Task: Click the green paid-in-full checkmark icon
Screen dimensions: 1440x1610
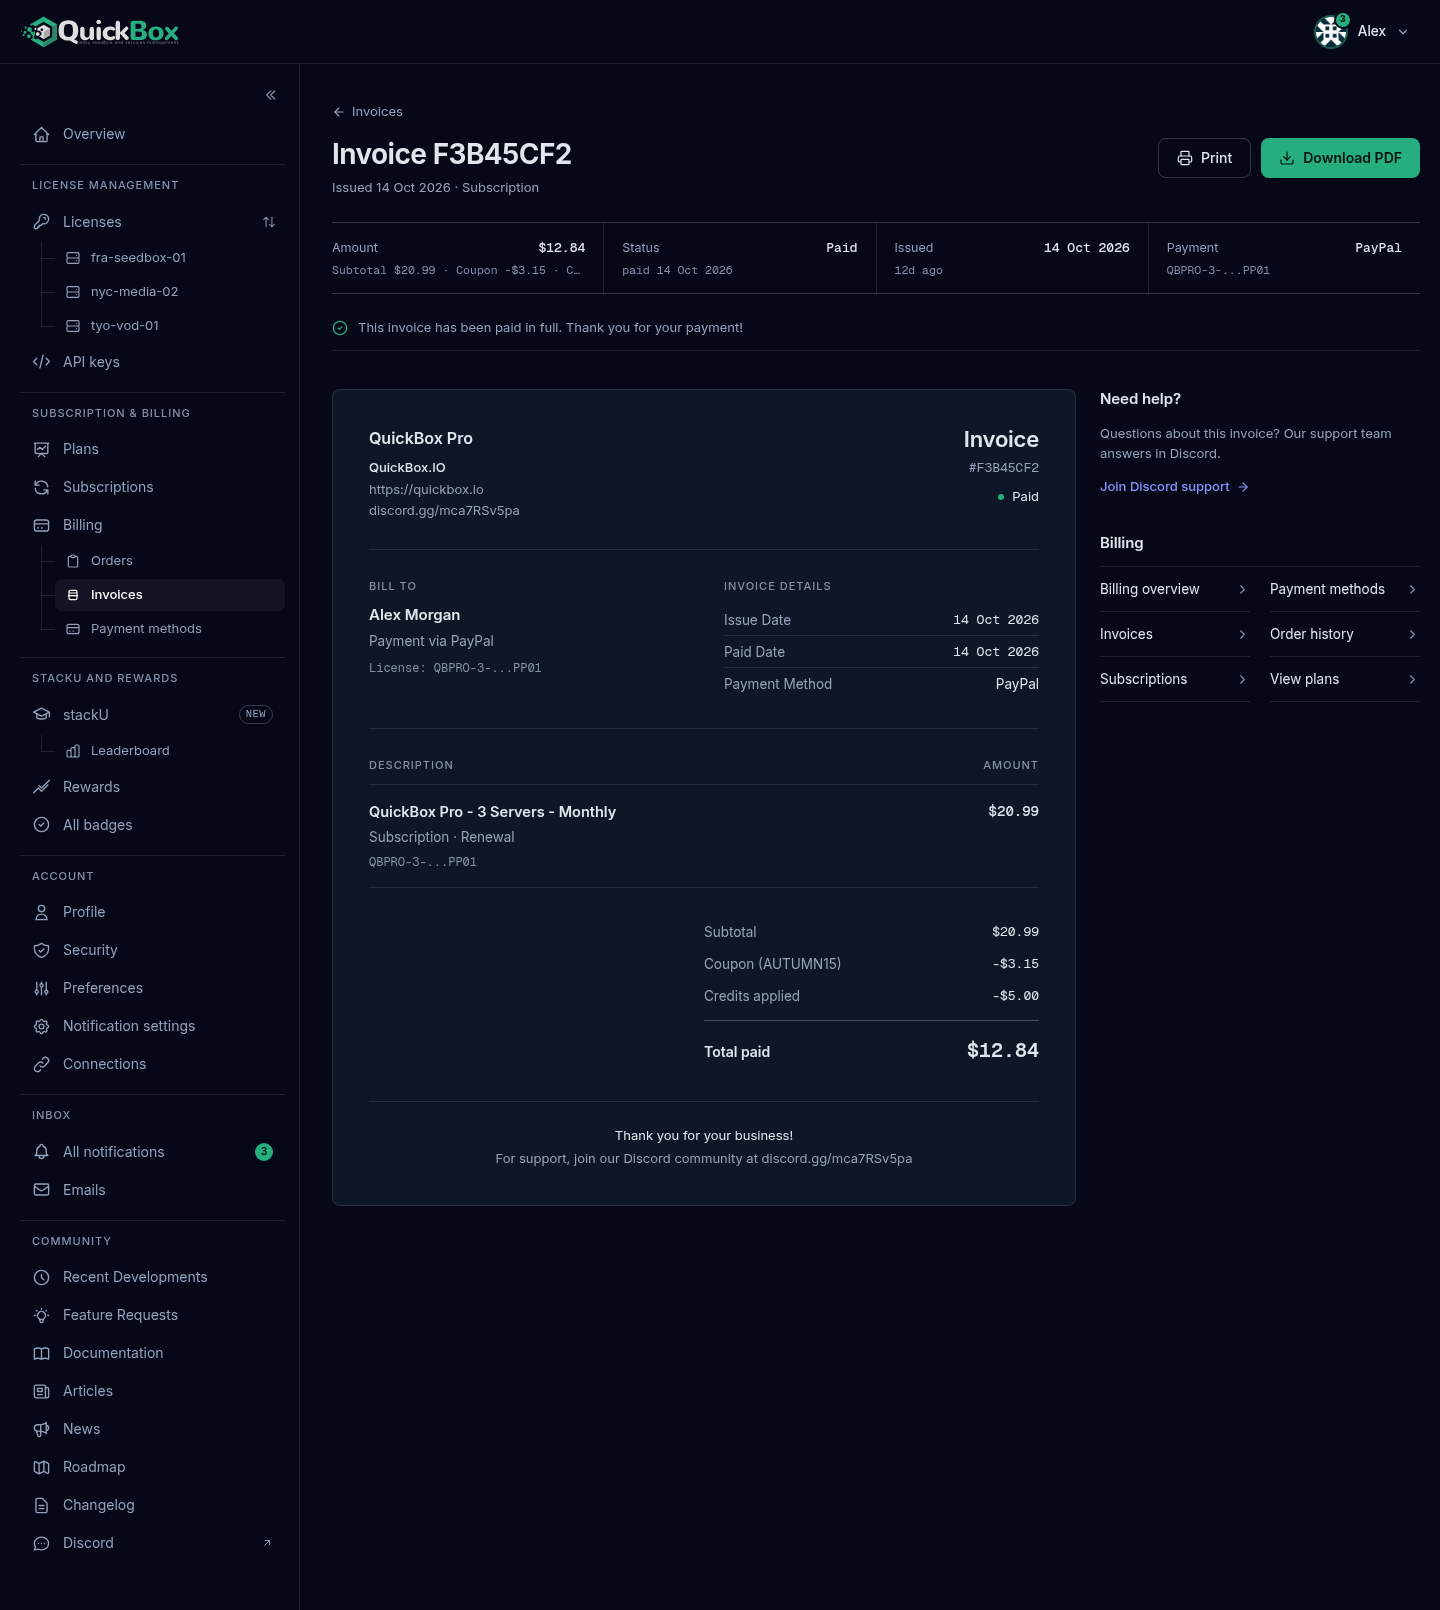Action: pos(340,328)
